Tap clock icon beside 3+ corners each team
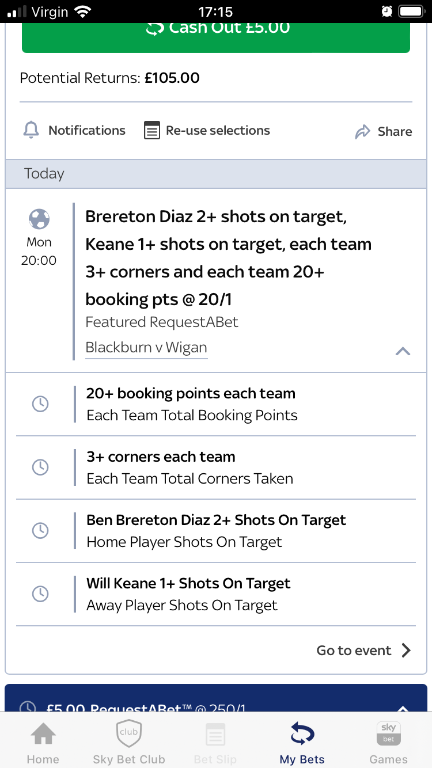 coord(40,467)
